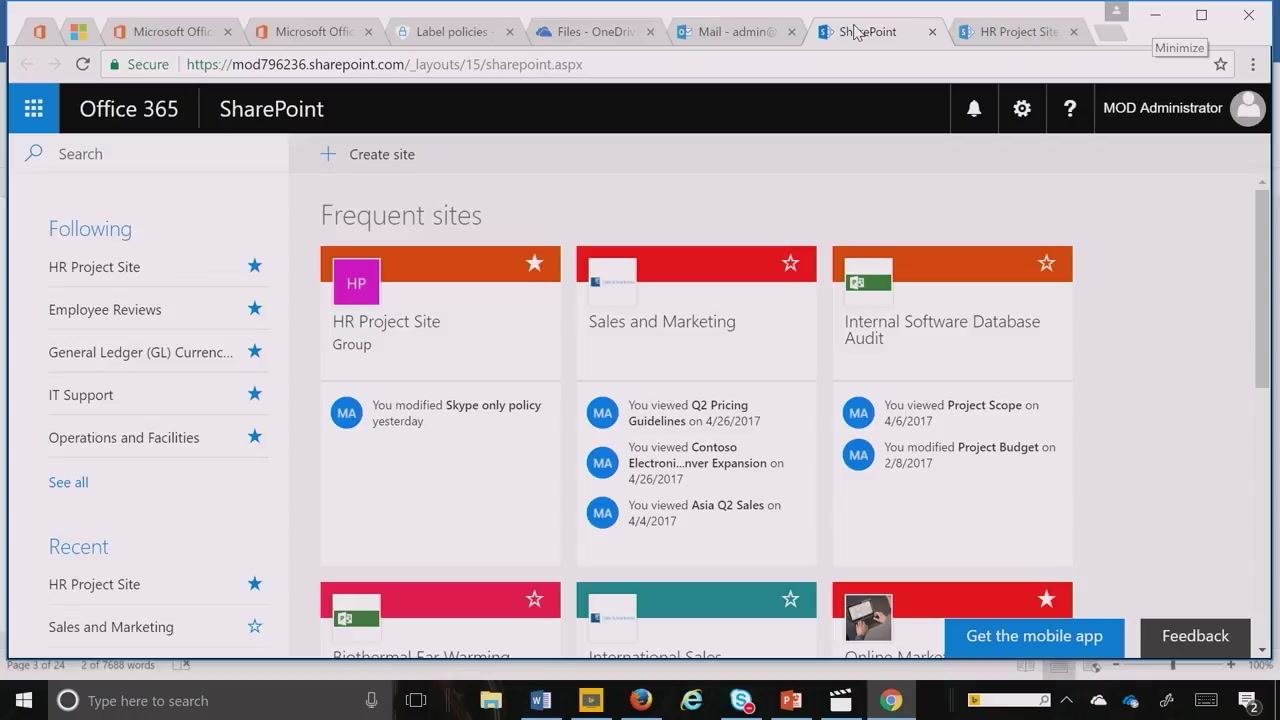The width and height of the screenshot is (1280, 720).
Task: Open Internal Software Database Audit site title
Action: pos(942,329)
